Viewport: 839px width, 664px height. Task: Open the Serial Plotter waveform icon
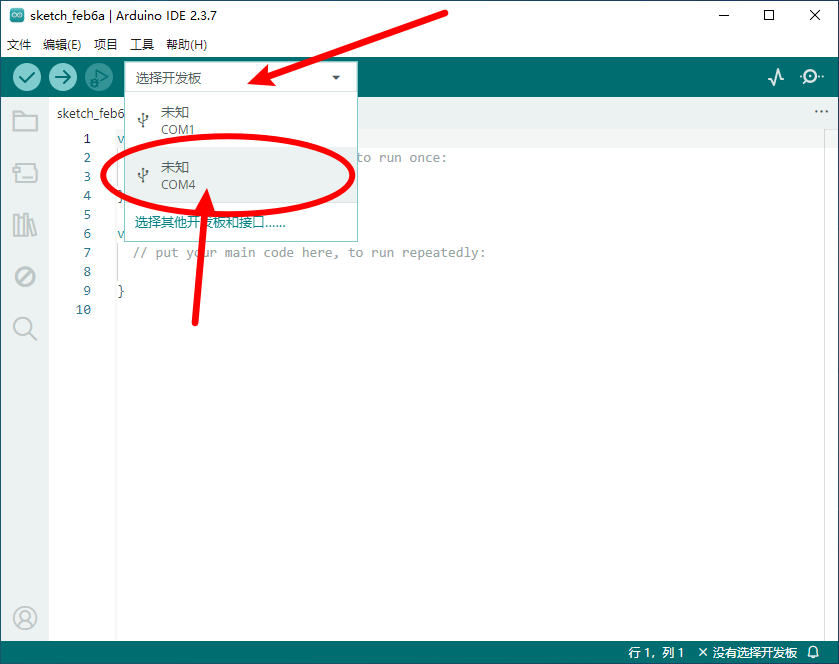[776, 77]
